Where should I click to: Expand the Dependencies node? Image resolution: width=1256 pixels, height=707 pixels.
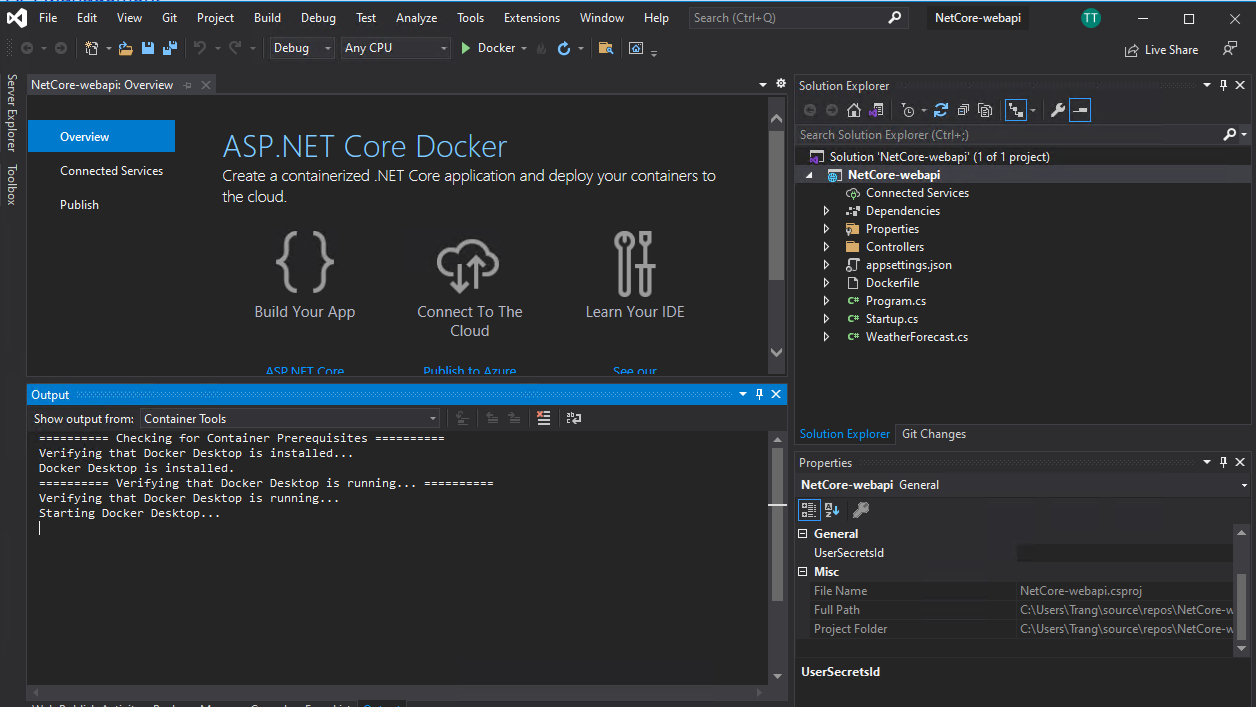[x=826, y=211]
